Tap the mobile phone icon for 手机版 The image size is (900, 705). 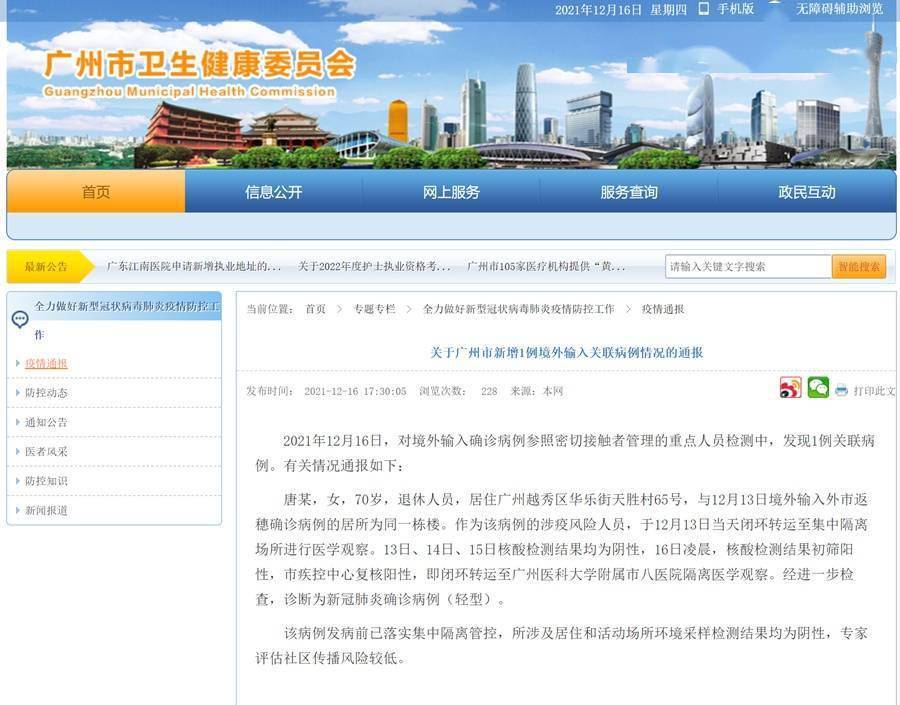tap(704, 9)
